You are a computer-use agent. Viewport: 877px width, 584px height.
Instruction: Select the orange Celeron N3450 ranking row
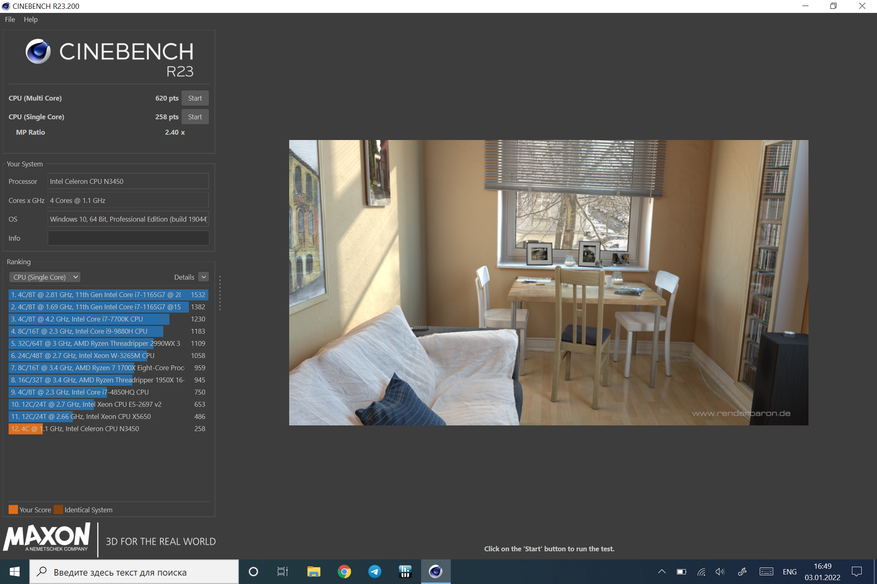pyautogui.click(x=109, y=429)
